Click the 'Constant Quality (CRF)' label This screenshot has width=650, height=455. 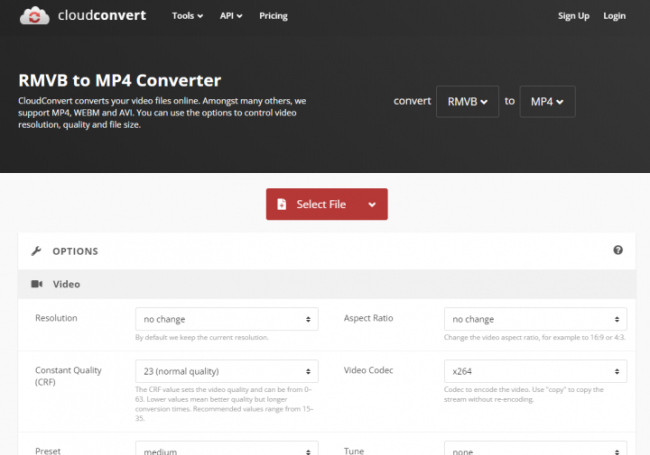click(68, 376)
